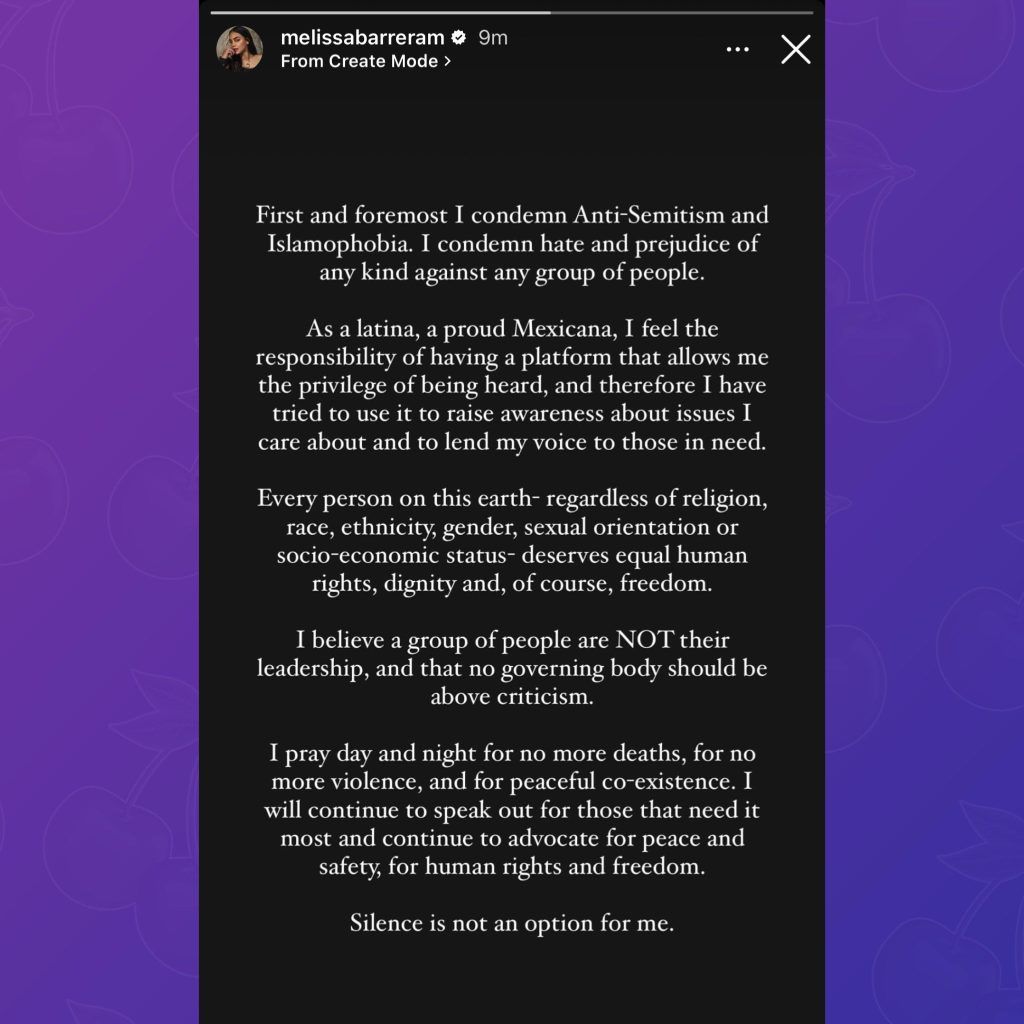Tap the line "Silence is not an option for me."
Screen dimensions: 1024x1024
(x=512, y=923)
